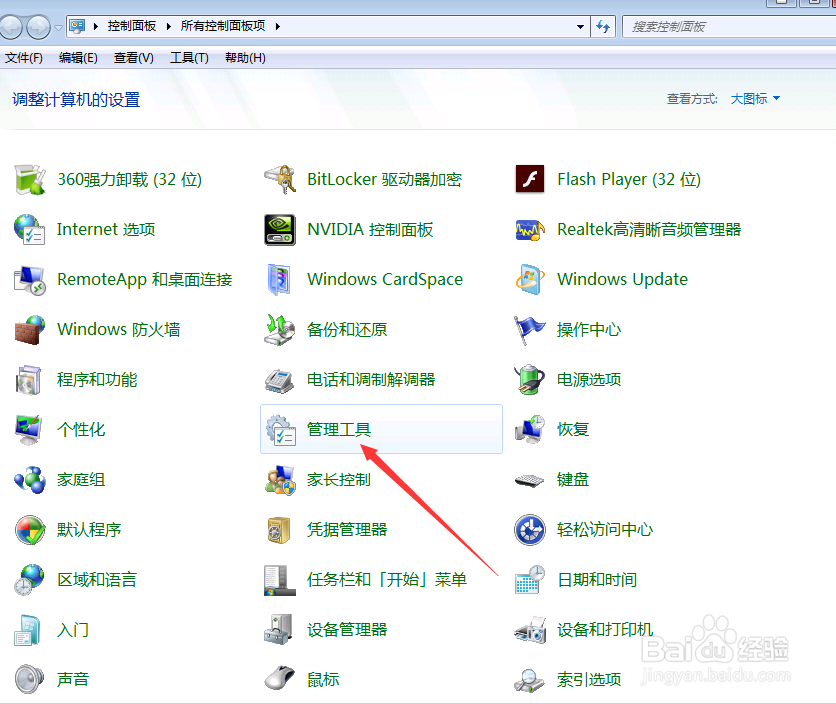Open the 大图标 view mode dropdown
The image size is (836, 704).
click(755, 98)
